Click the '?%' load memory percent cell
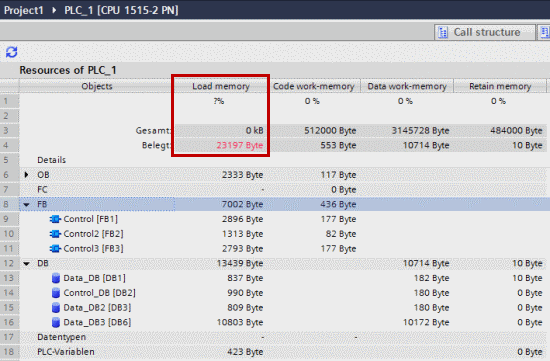Image resolution: width=550 pixels, height=361 pixels. point(219,101)
